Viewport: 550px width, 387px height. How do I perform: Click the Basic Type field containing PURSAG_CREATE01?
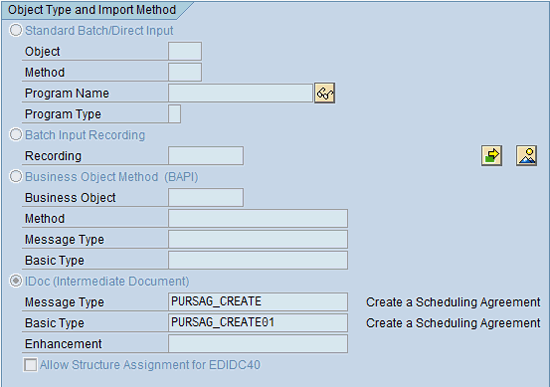[258, 323]
